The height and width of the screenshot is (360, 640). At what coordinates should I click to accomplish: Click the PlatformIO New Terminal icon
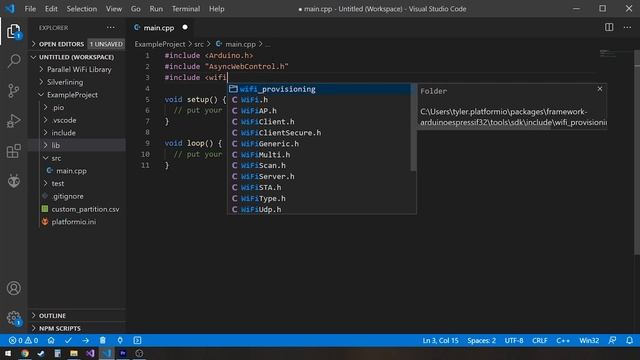point(137,340)
